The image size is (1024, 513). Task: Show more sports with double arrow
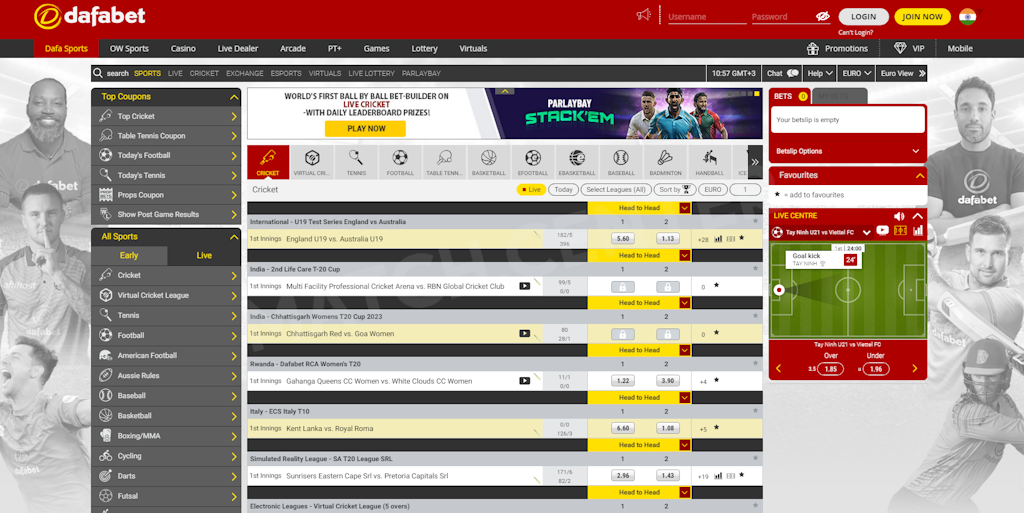pos(755,162)
